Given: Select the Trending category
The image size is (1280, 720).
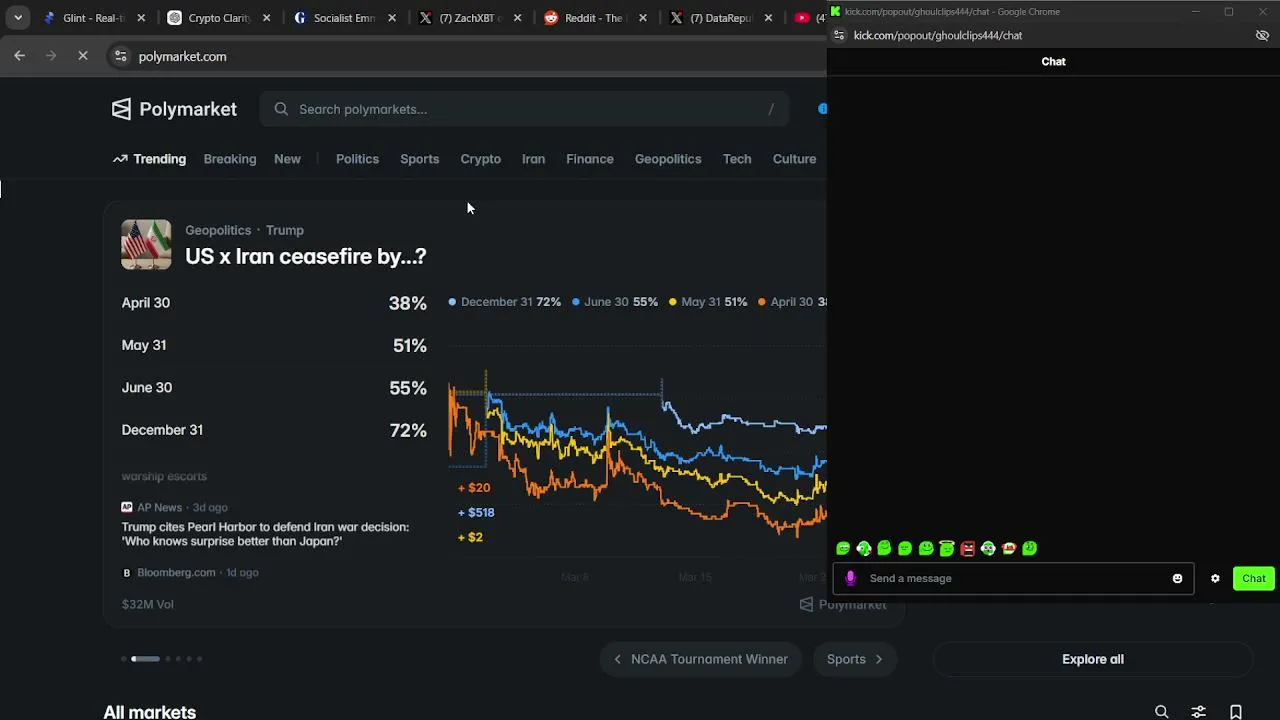Looking at the screenshot, I should (149, 159).
